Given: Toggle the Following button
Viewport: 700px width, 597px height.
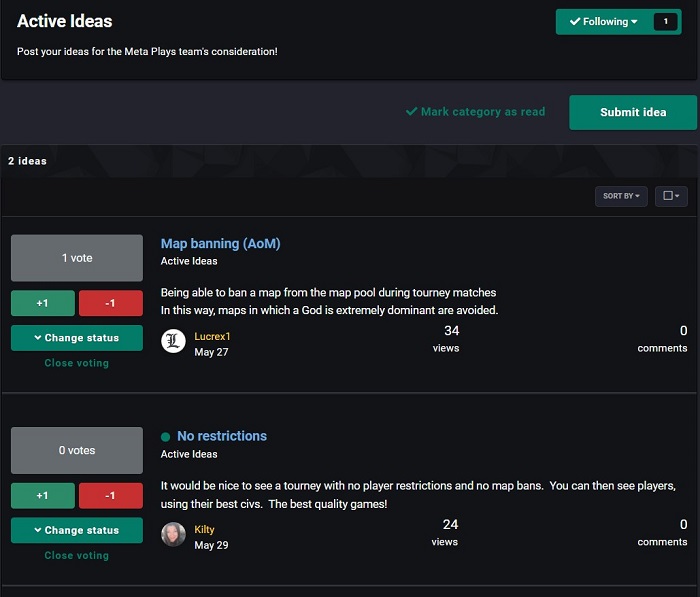Looking at the screenshot, I should [604, 22].
